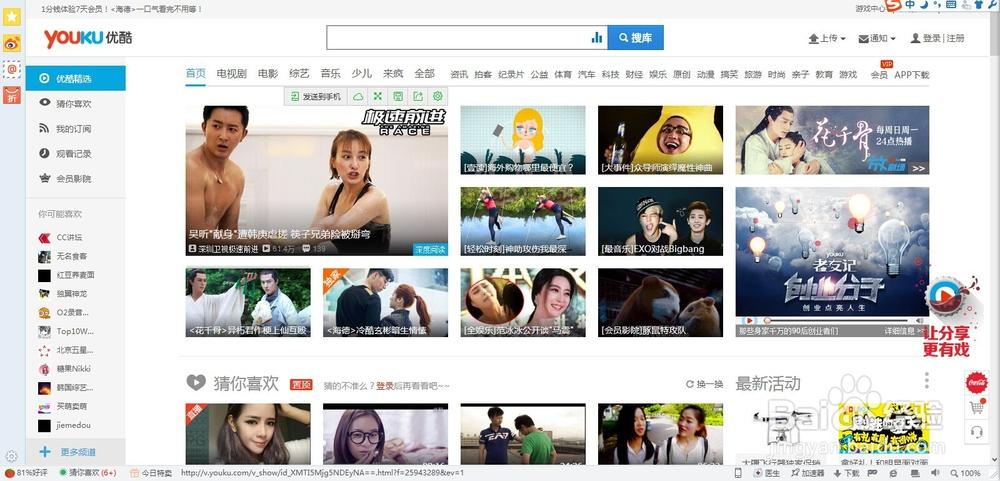Open 观看记录 watch history
The height and width of the screenshot is (481, 1000).
(75, 154)
